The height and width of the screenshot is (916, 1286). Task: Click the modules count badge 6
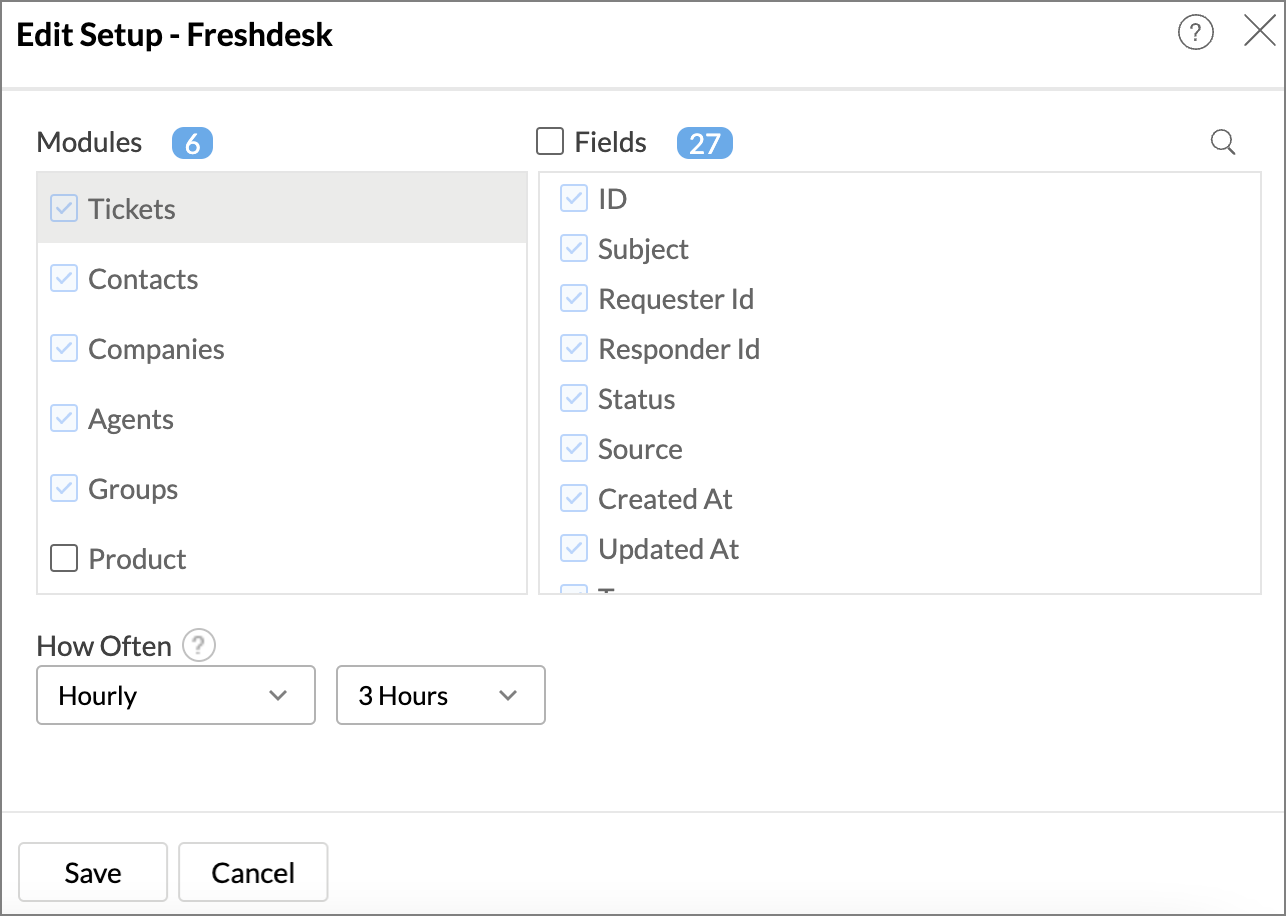193,143
